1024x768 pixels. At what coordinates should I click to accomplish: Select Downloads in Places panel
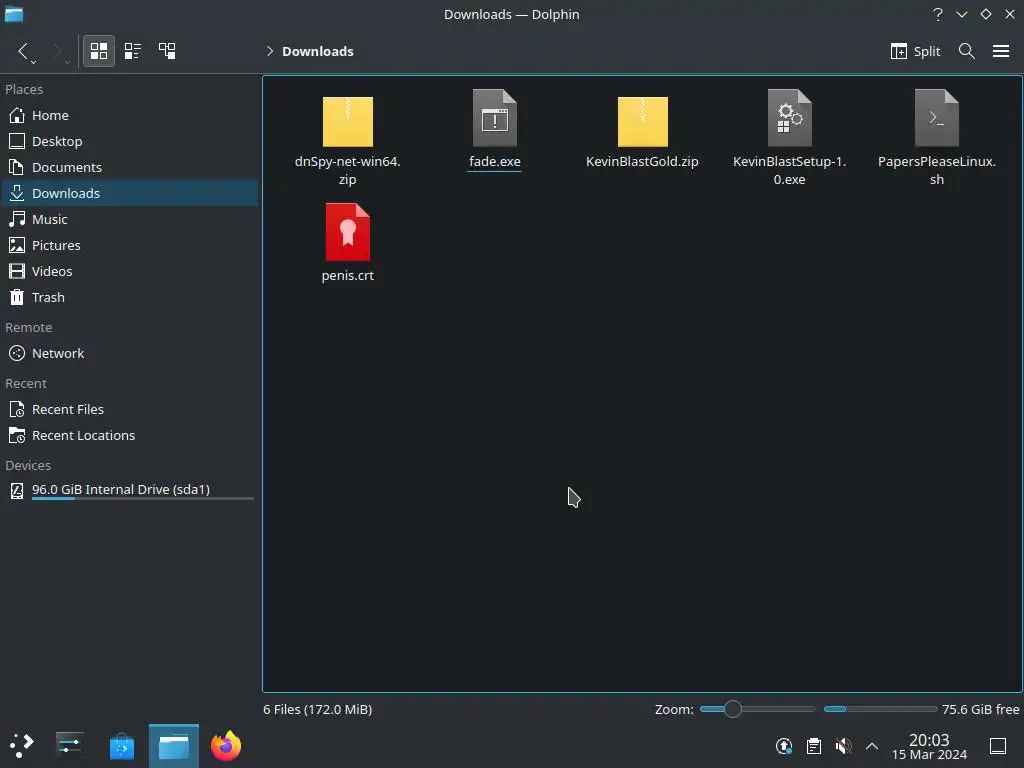[x=130, y=193]
